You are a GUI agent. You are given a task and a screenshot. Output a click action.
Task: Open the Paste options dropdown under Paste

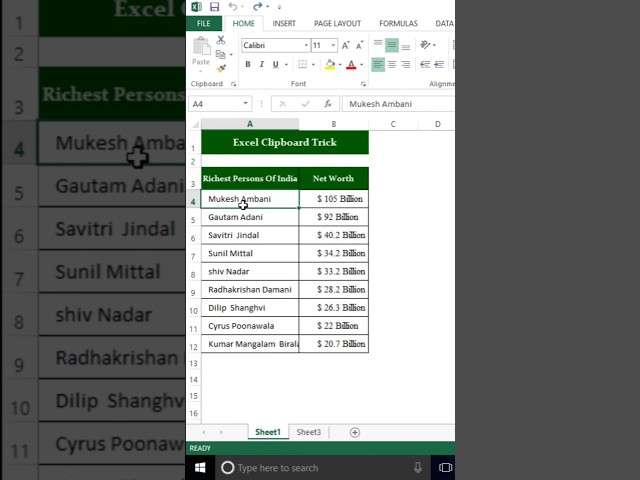[x=201, y=71]
